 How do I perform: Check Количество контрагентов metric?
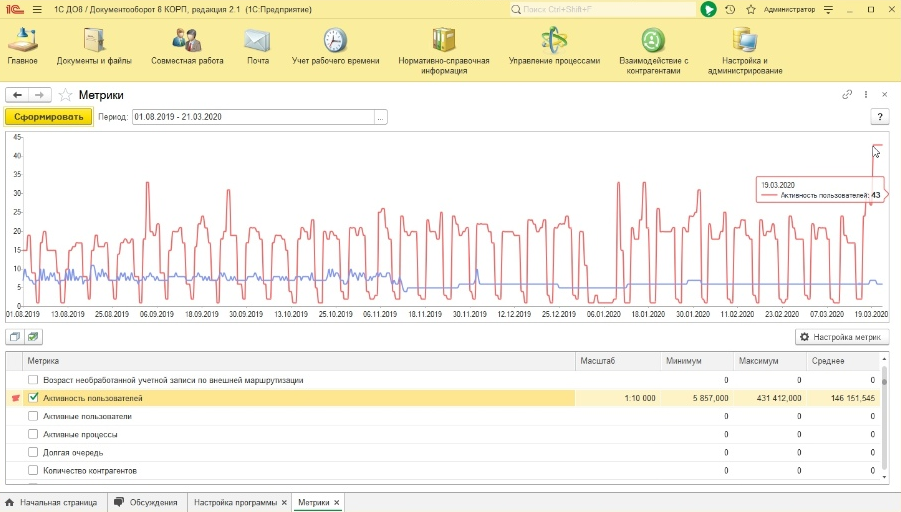coord(33,470)
